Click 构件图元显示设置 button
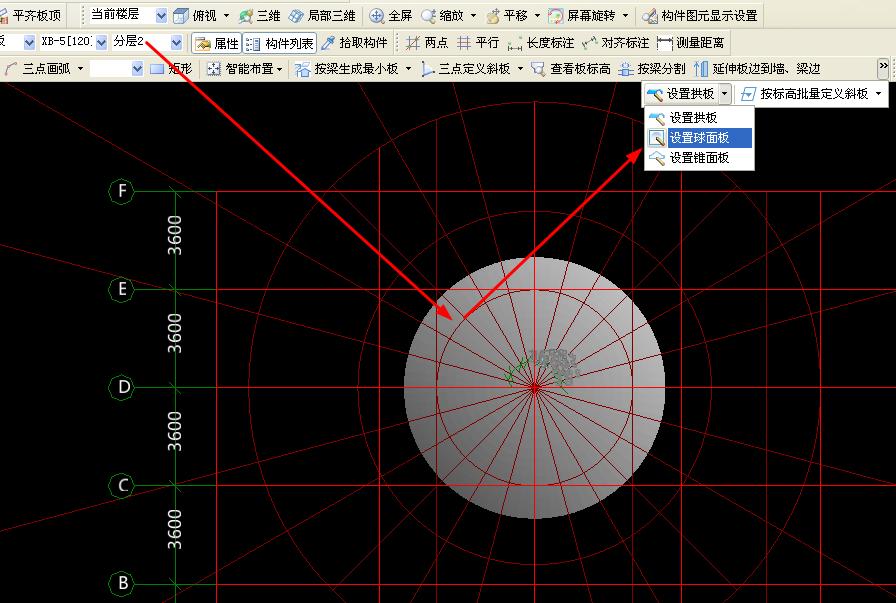Image resolution: width=896 pixels, height=603 pixels. click(x=700, y=16)
